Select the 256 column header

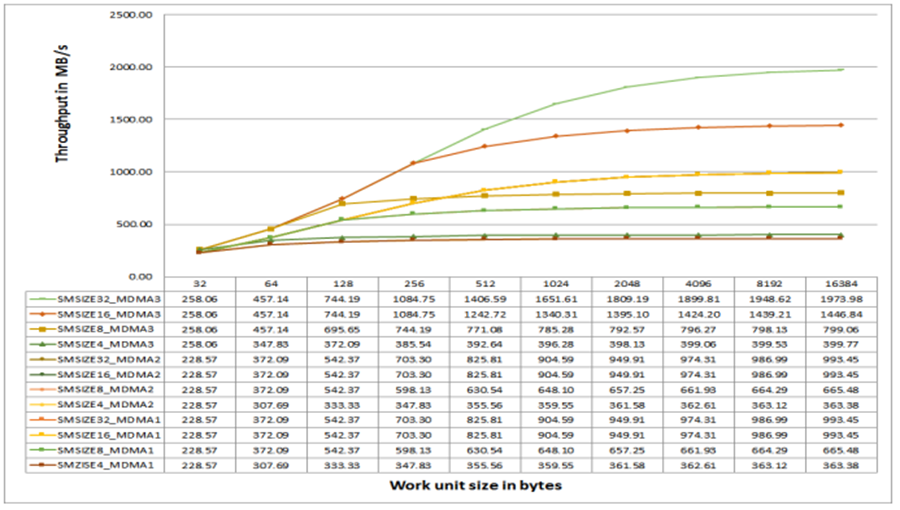(414, 283)
